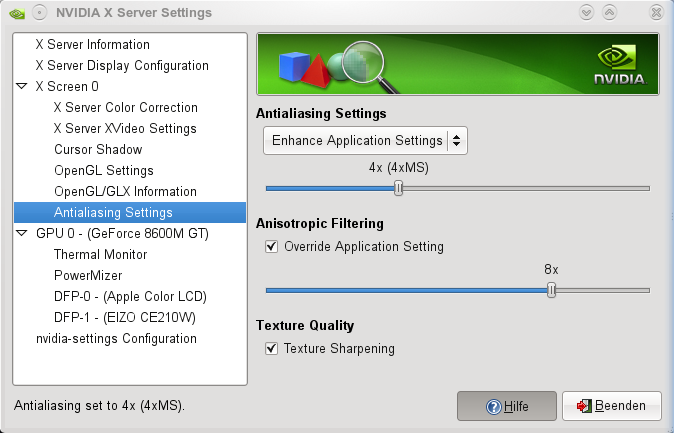Select DFP-1 - (EIZO CE210W)

[x=125, y=318]
